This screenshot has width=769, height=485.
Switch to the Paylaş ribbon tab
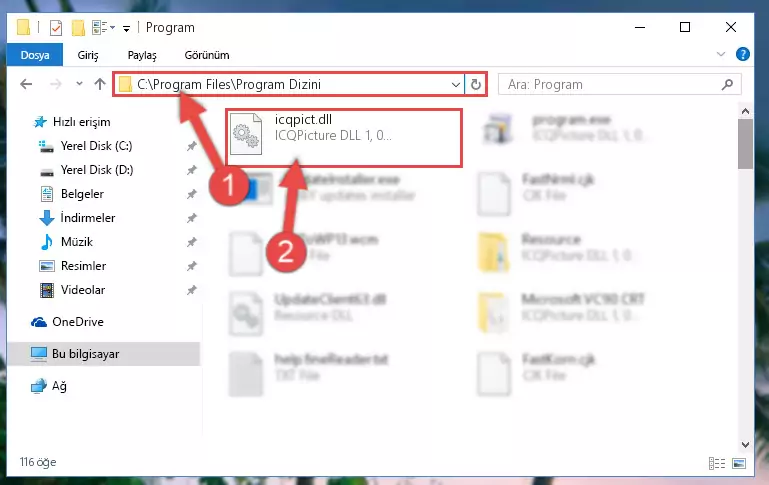point(142,55)
